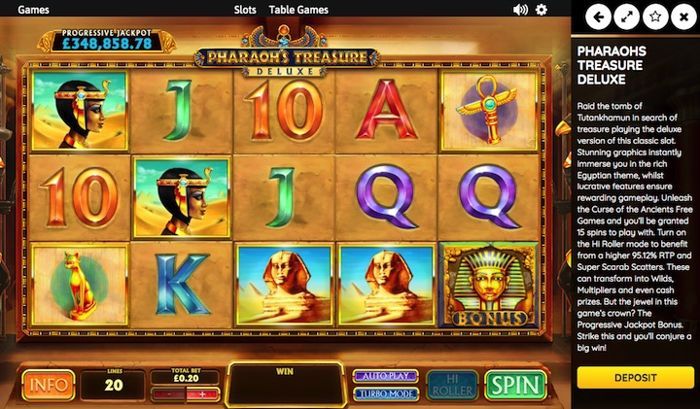Open the Games menu

[33, 10]
